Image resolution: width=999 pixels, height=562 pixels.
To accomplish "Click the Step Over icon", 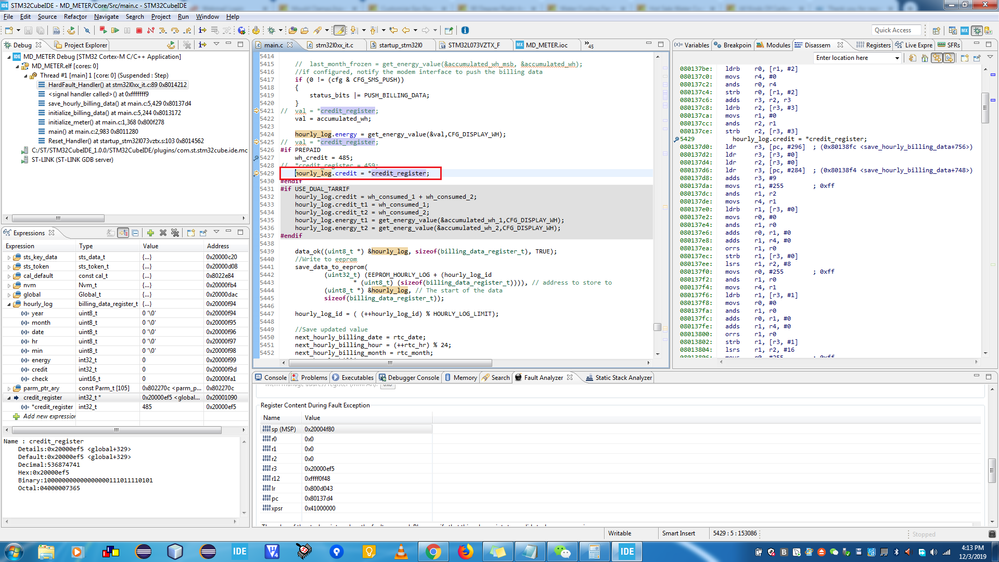I will 175,30.
